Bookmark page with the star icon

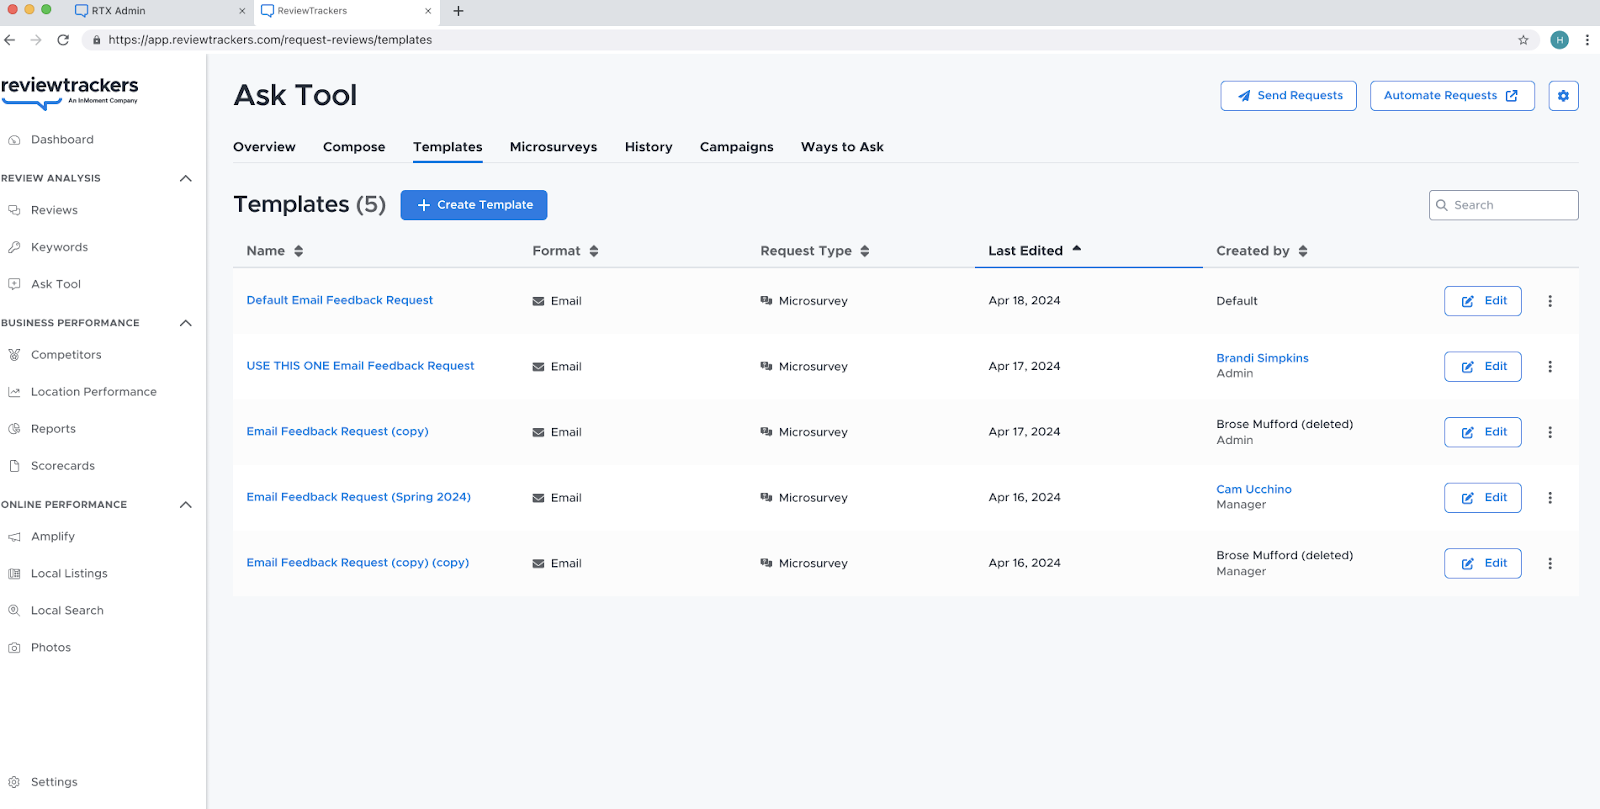1523,40
